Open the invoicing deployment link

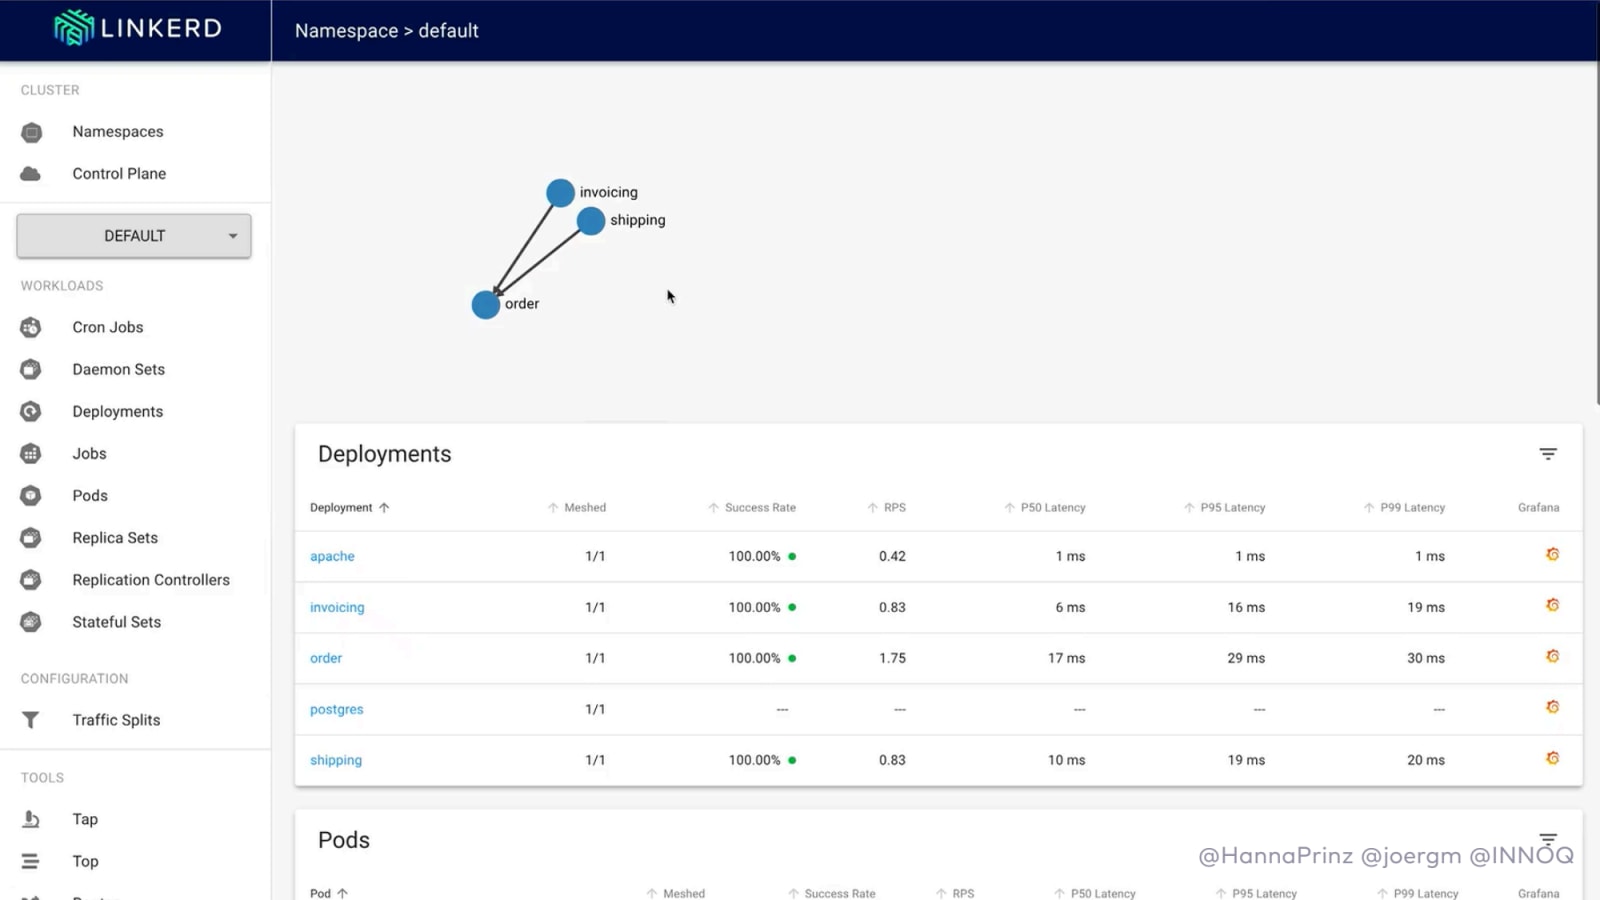[x=337, y=607]
